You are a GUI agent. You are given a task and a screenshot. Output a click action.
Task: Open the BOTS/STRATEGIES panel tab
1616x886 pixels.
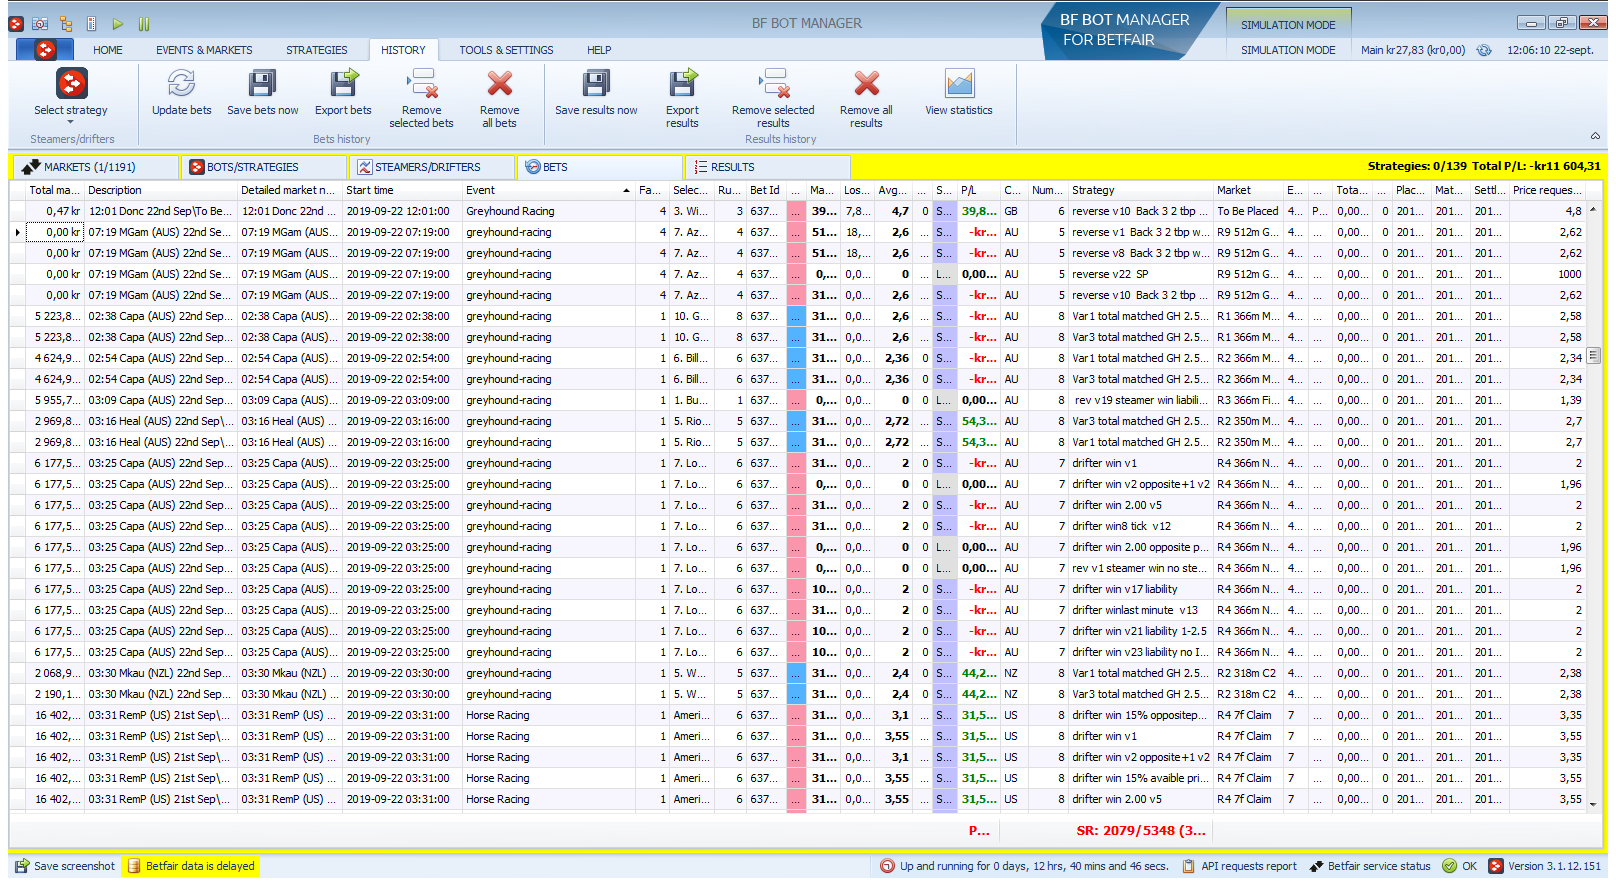coord(264,167)
